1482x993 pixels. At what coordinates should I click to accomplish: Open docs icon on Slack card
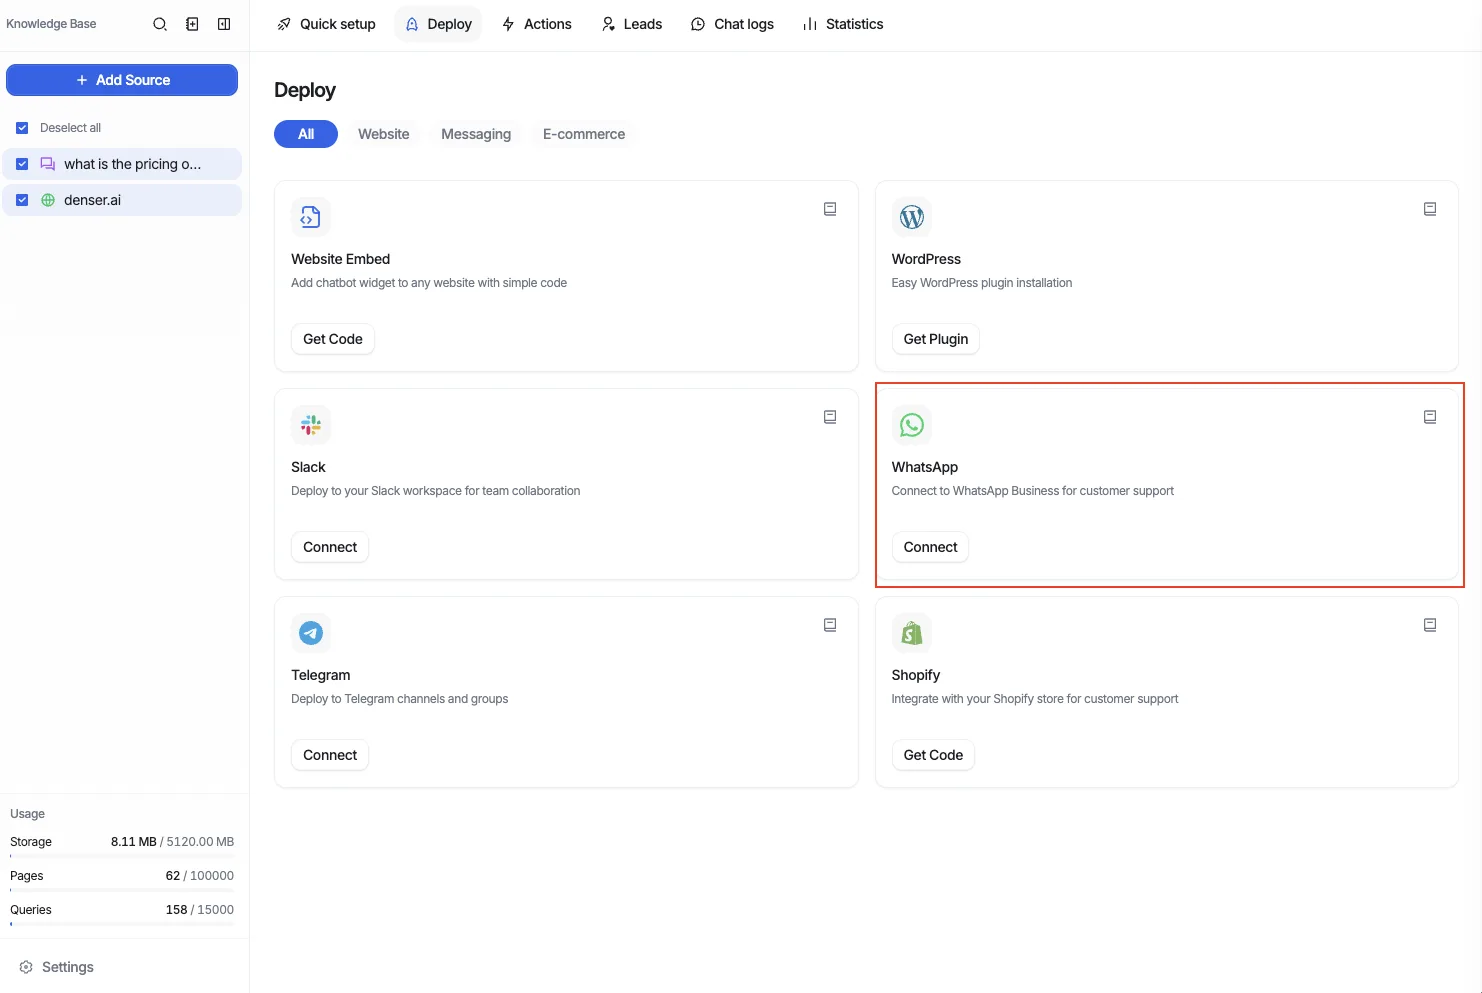point(830,417)
